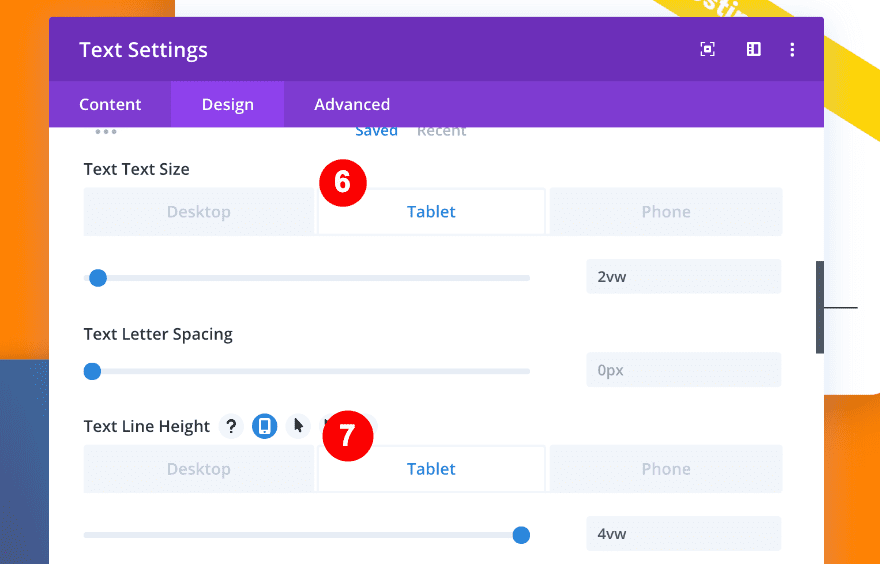
Task: Open the three-dot vertical options menu
Action: point(792,49)
